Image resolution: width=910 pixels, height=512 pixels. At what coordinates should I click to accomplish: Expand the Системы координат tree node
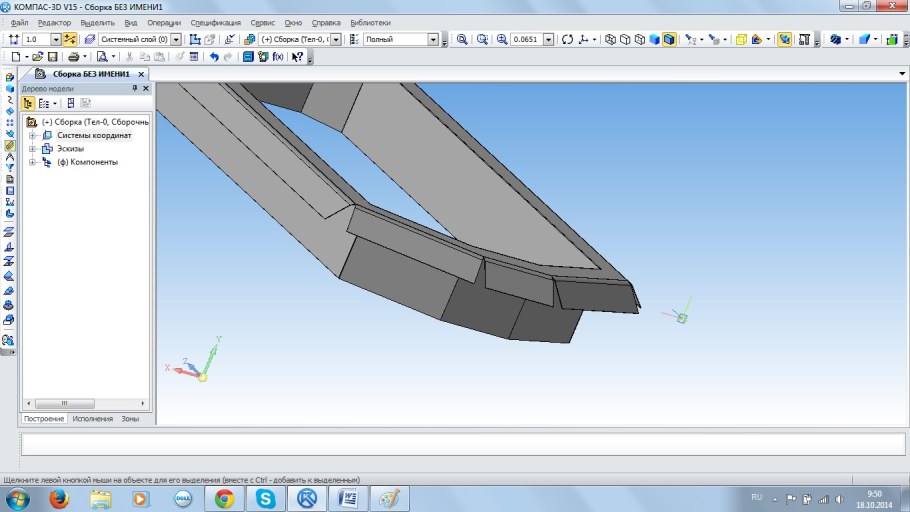click(32, 135)
